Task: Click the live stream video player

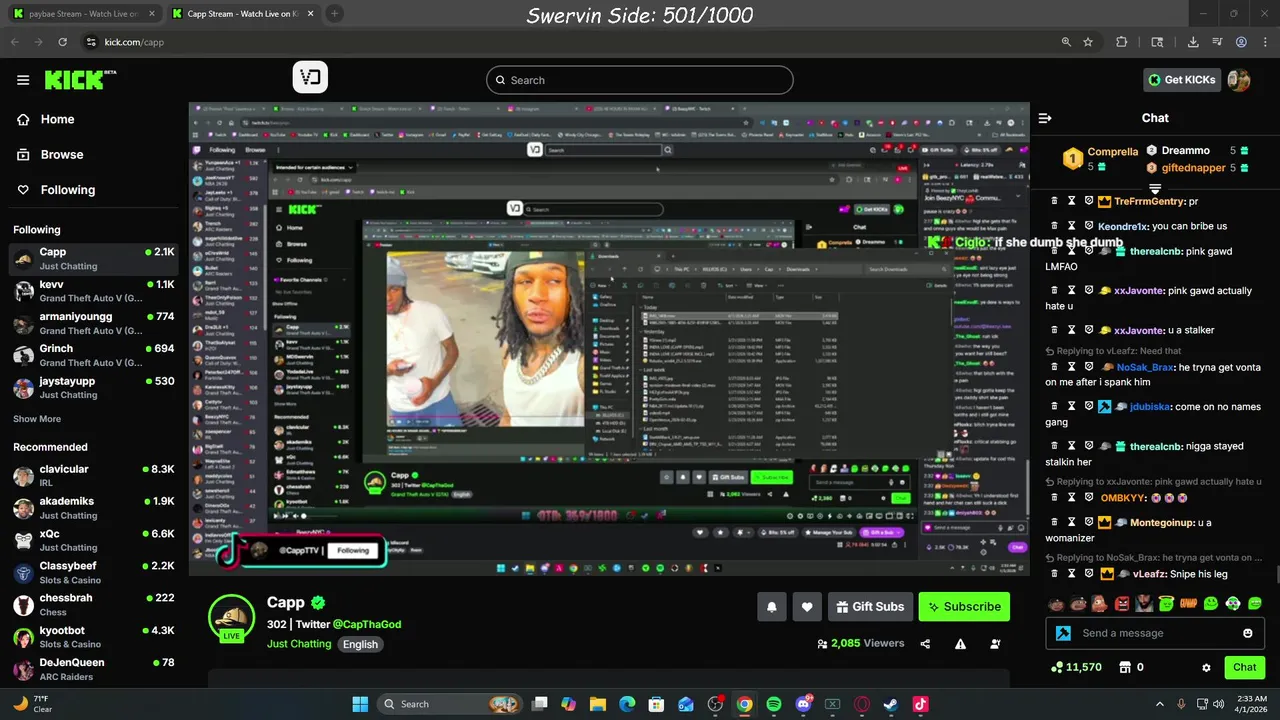Action: point(609,339)
